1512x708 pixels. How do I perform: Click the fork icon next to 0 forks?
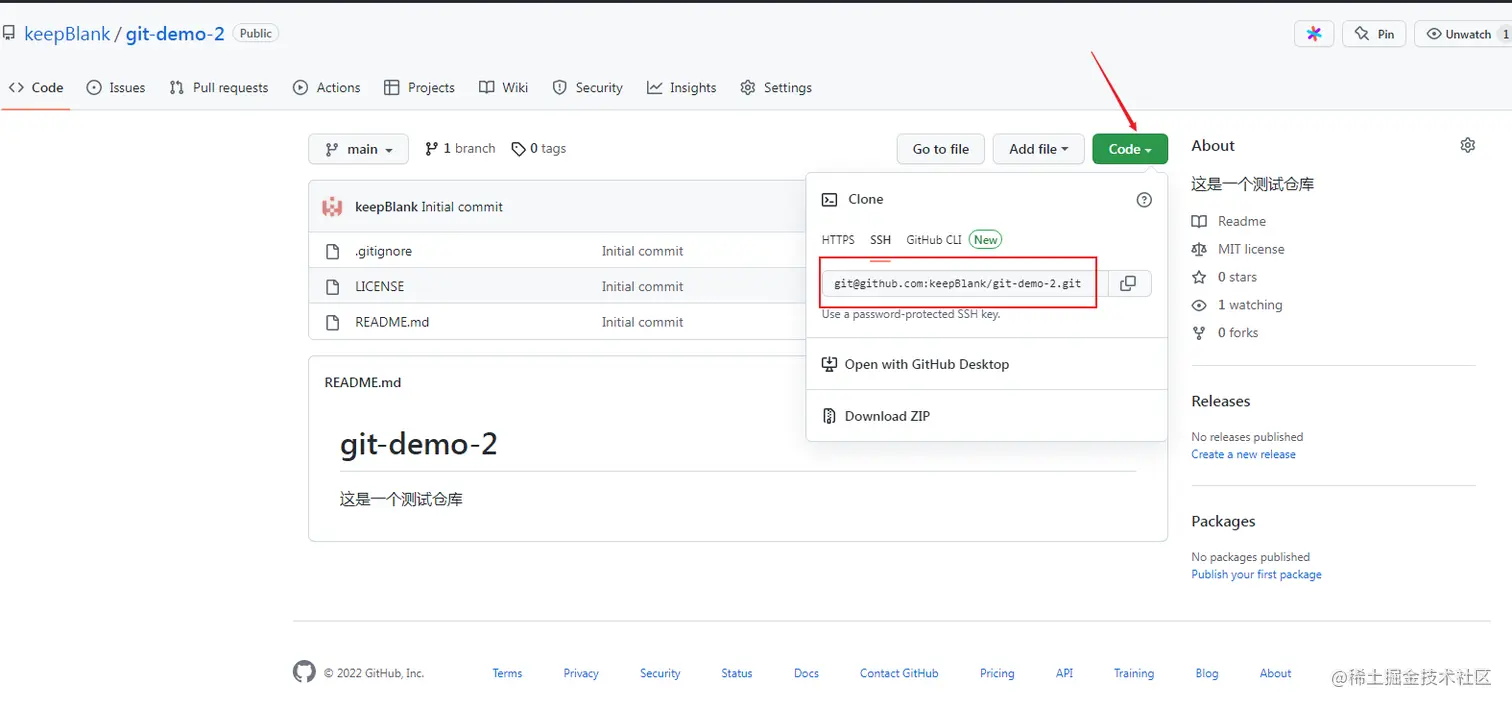pyautogui.click(x=1199, y=333)
